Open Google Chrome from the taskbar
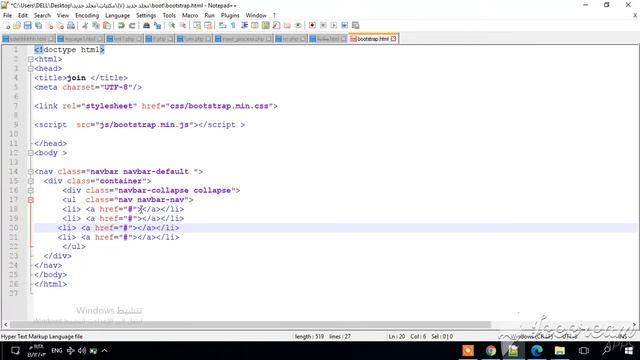Viewport: 640px width, 360px height. pos(491,351)
